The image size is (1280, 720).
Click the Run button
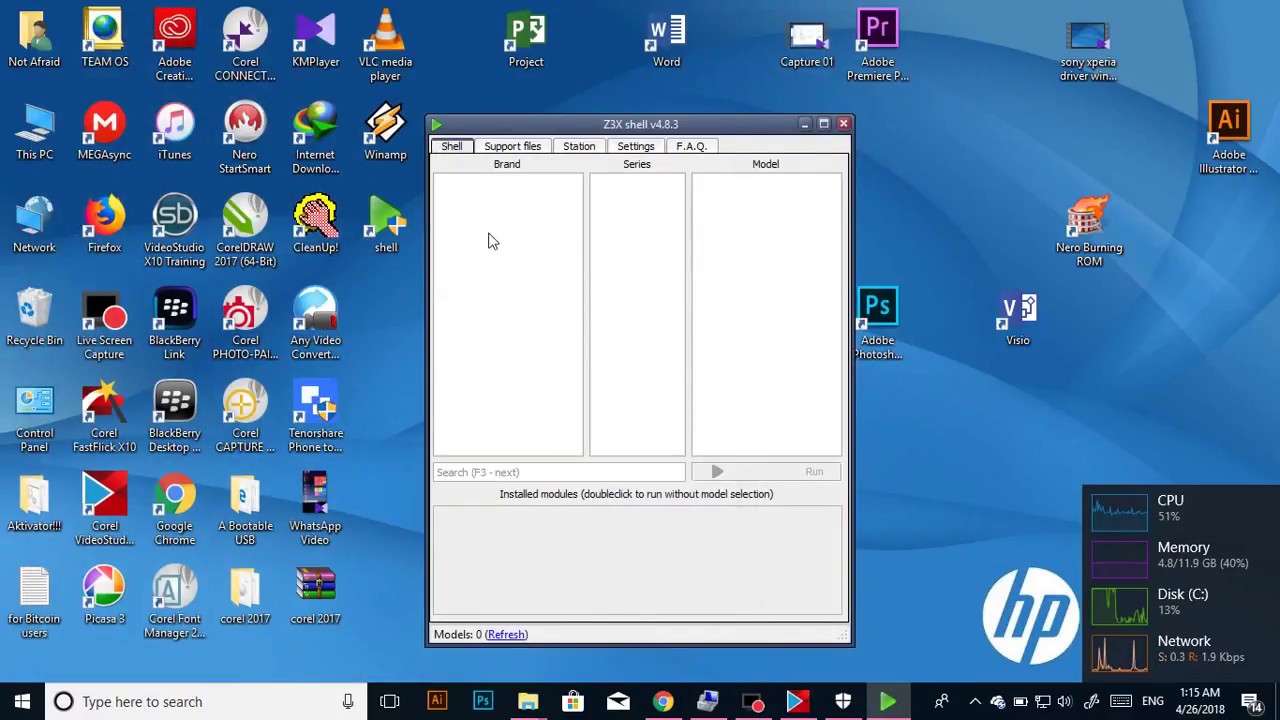766,472
